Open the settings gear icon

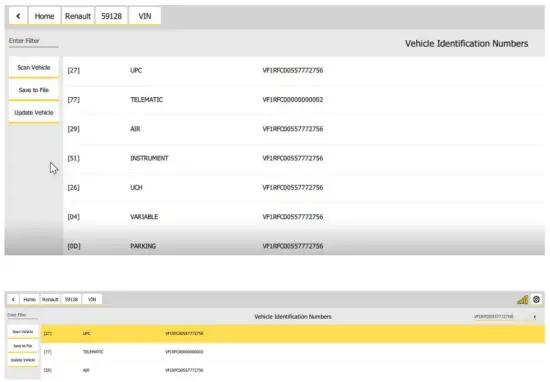tap(536, 299)
